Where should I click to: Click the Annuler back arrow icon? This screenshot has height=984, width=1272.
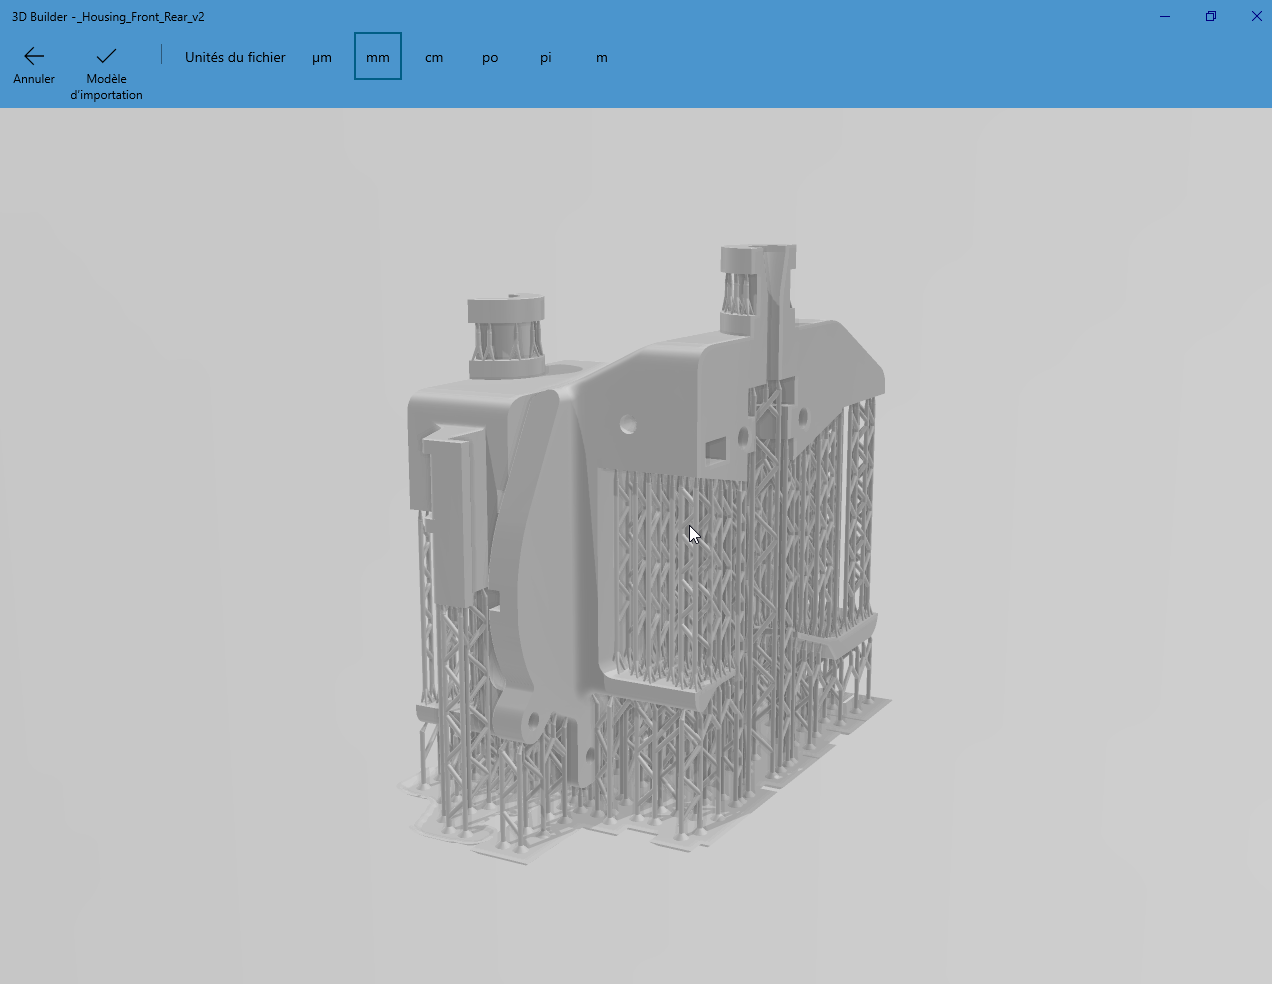[34, 57]
